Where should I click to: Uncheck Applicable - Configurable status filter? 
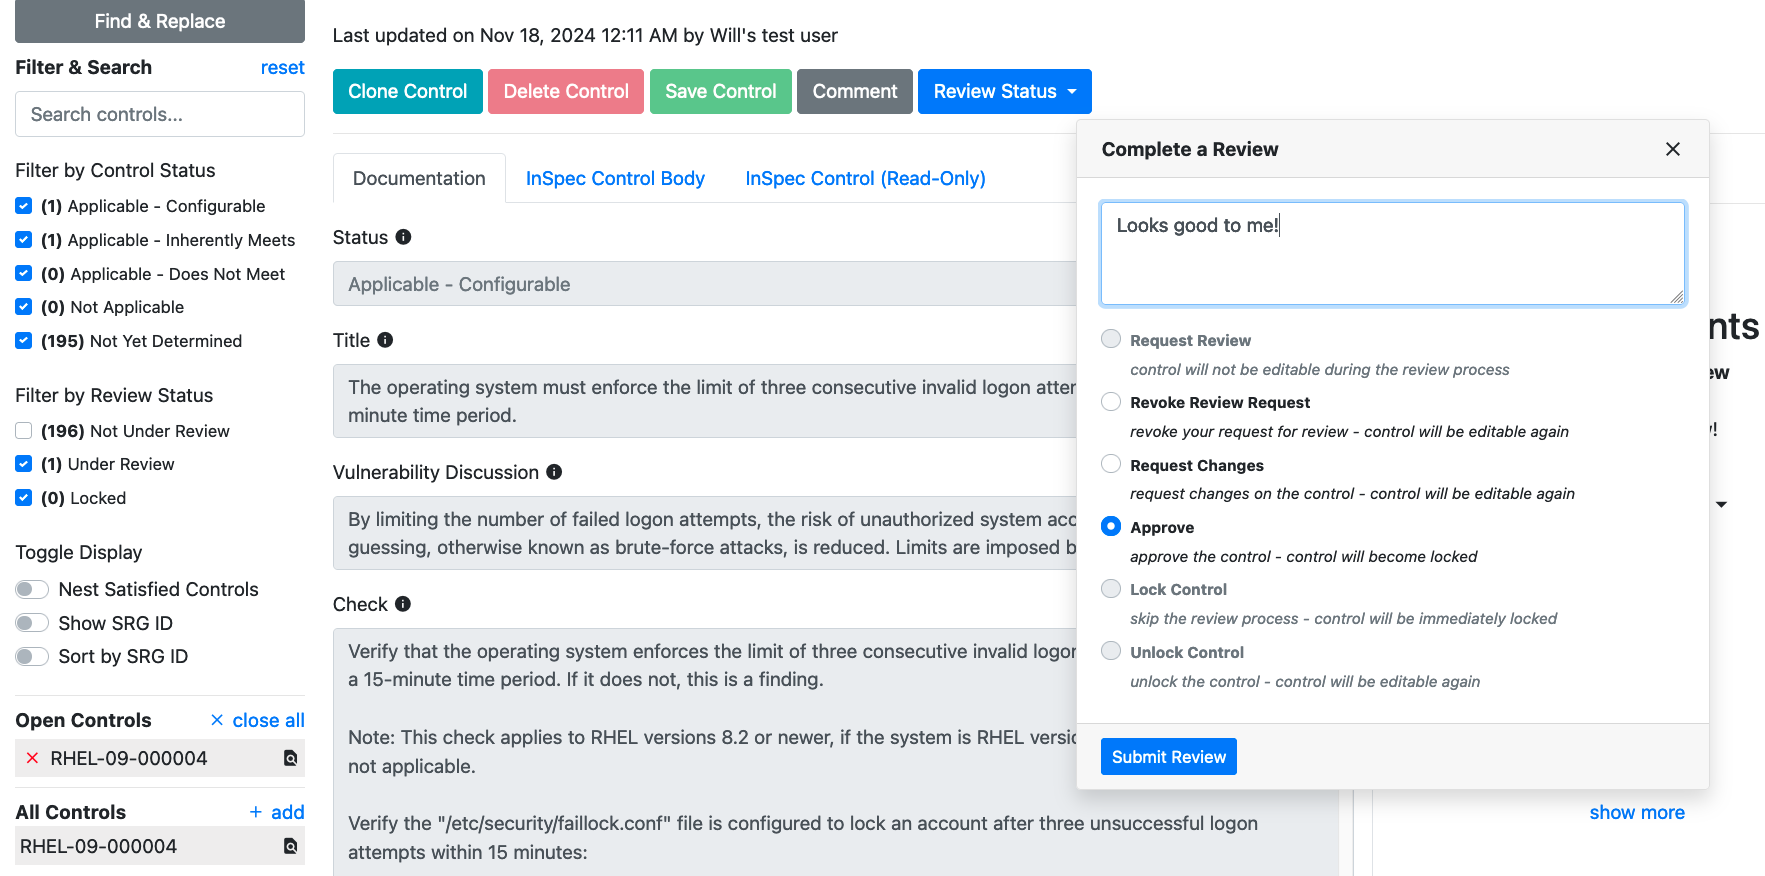(24, 206)
